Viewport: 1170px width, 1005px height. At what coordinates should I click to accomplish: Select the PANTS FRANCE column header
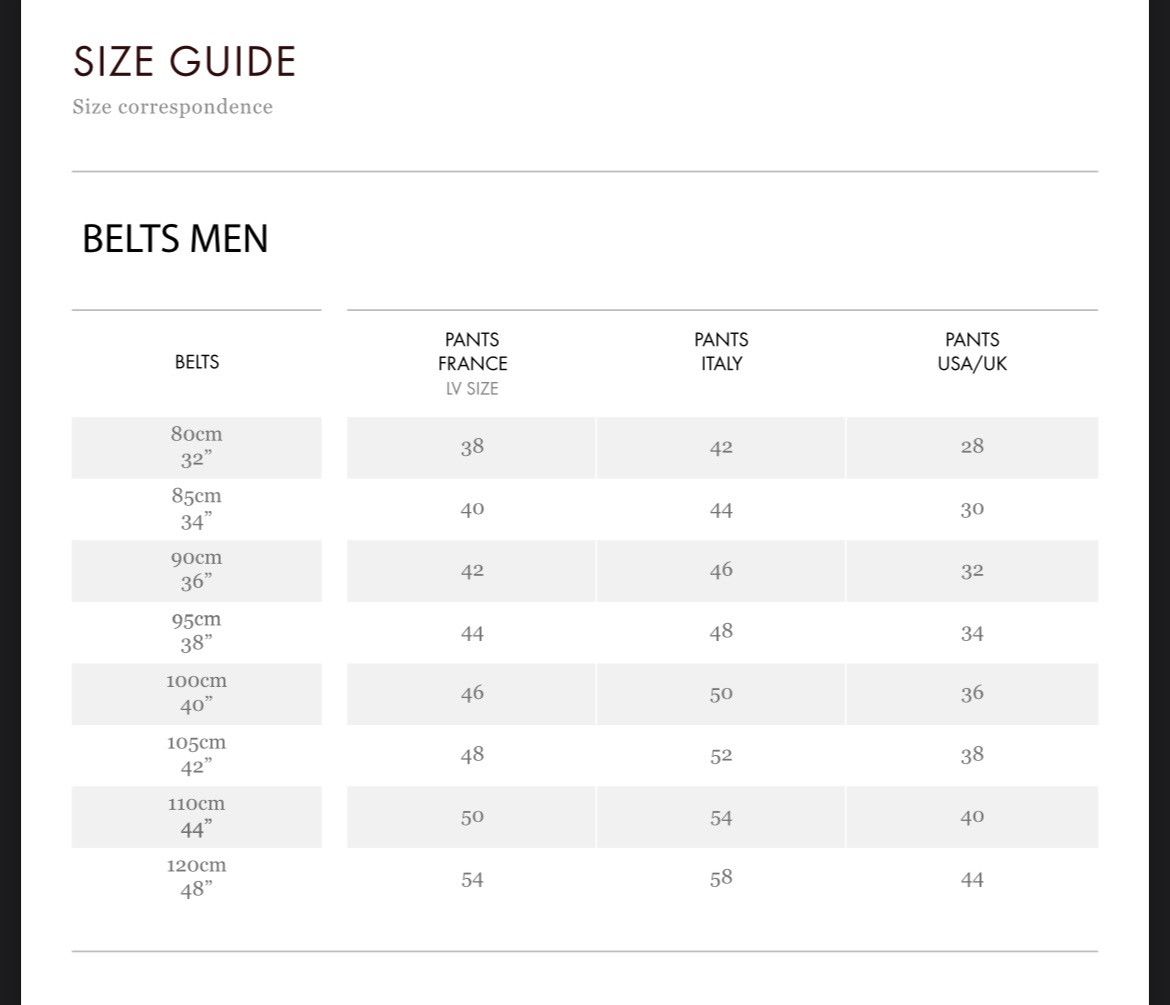click(x=472, y=352)
